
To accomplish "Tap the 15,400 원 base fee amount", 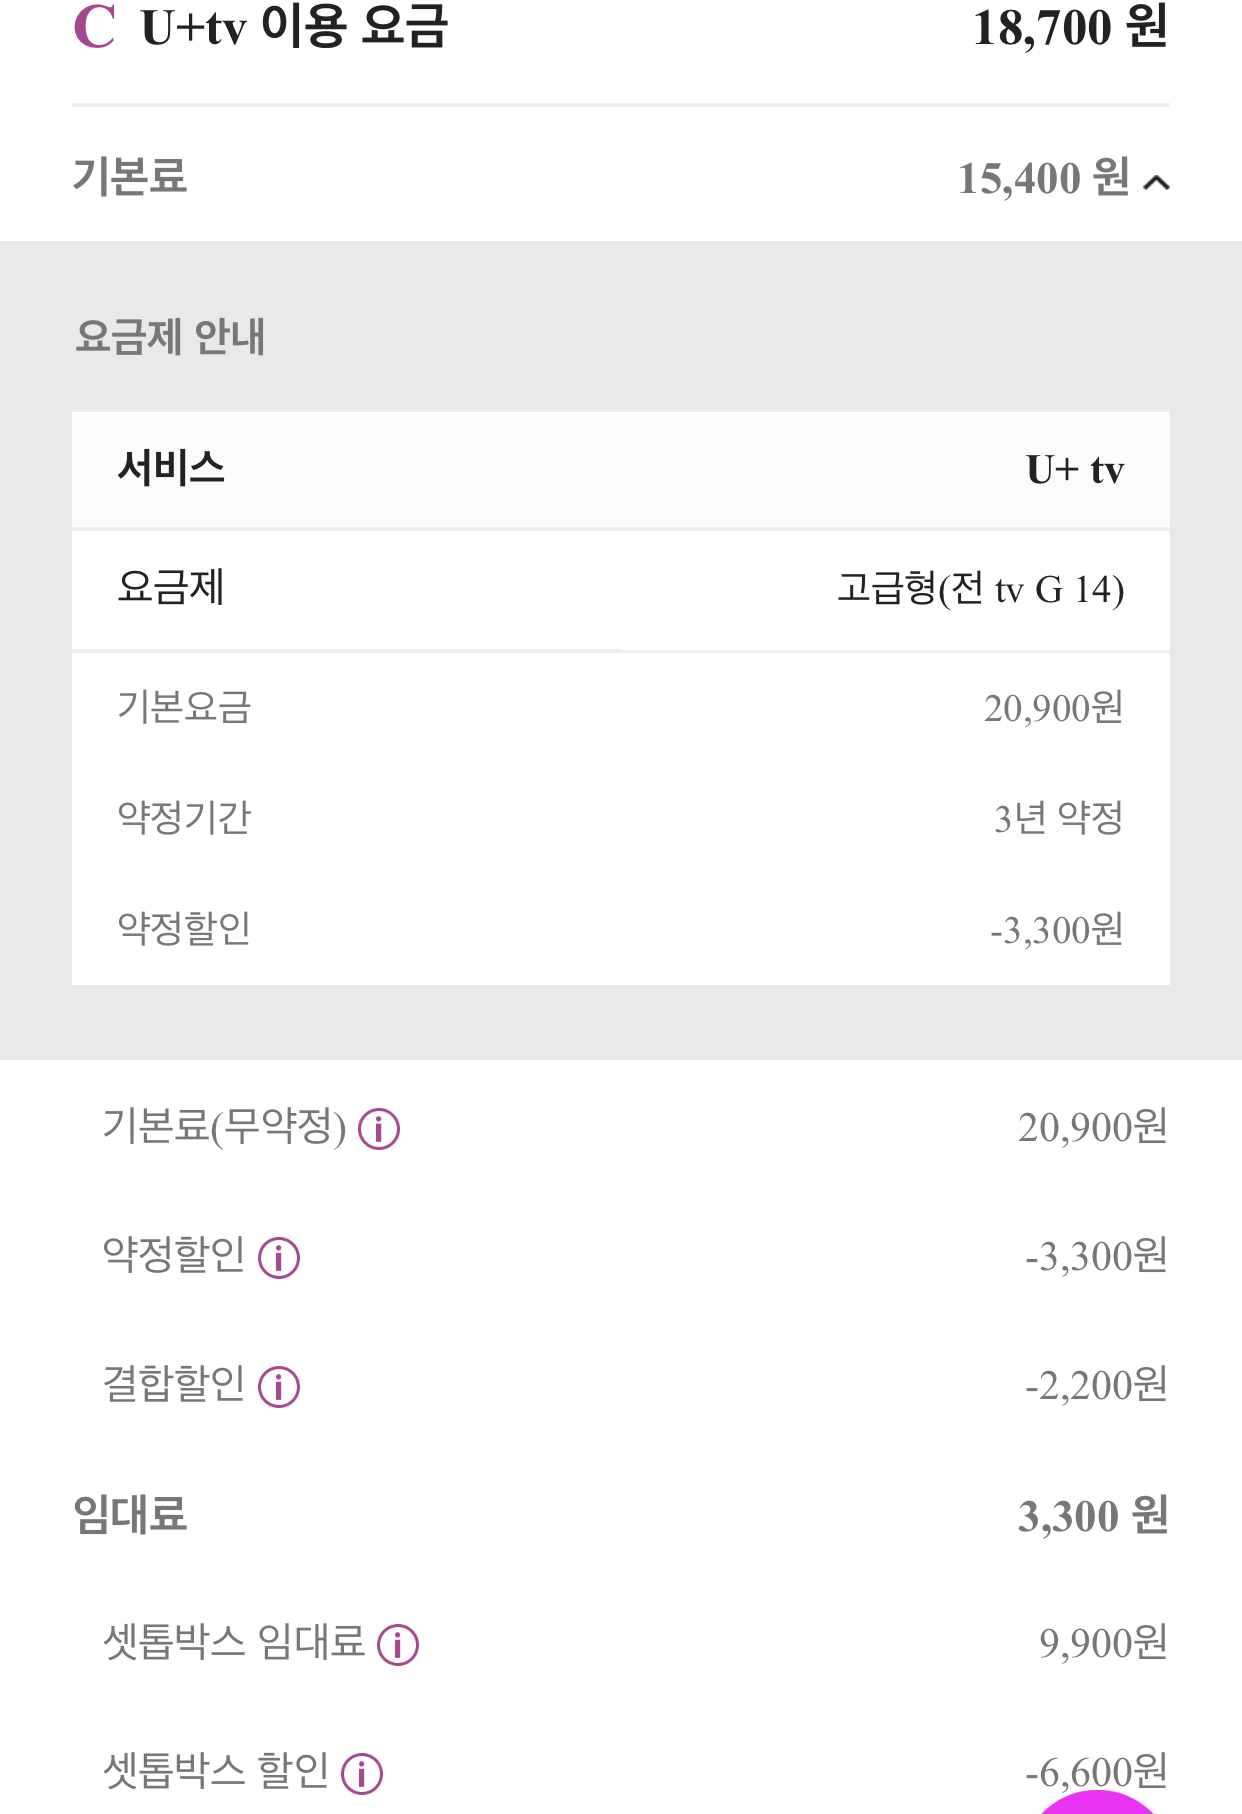I will [1043, 179].
